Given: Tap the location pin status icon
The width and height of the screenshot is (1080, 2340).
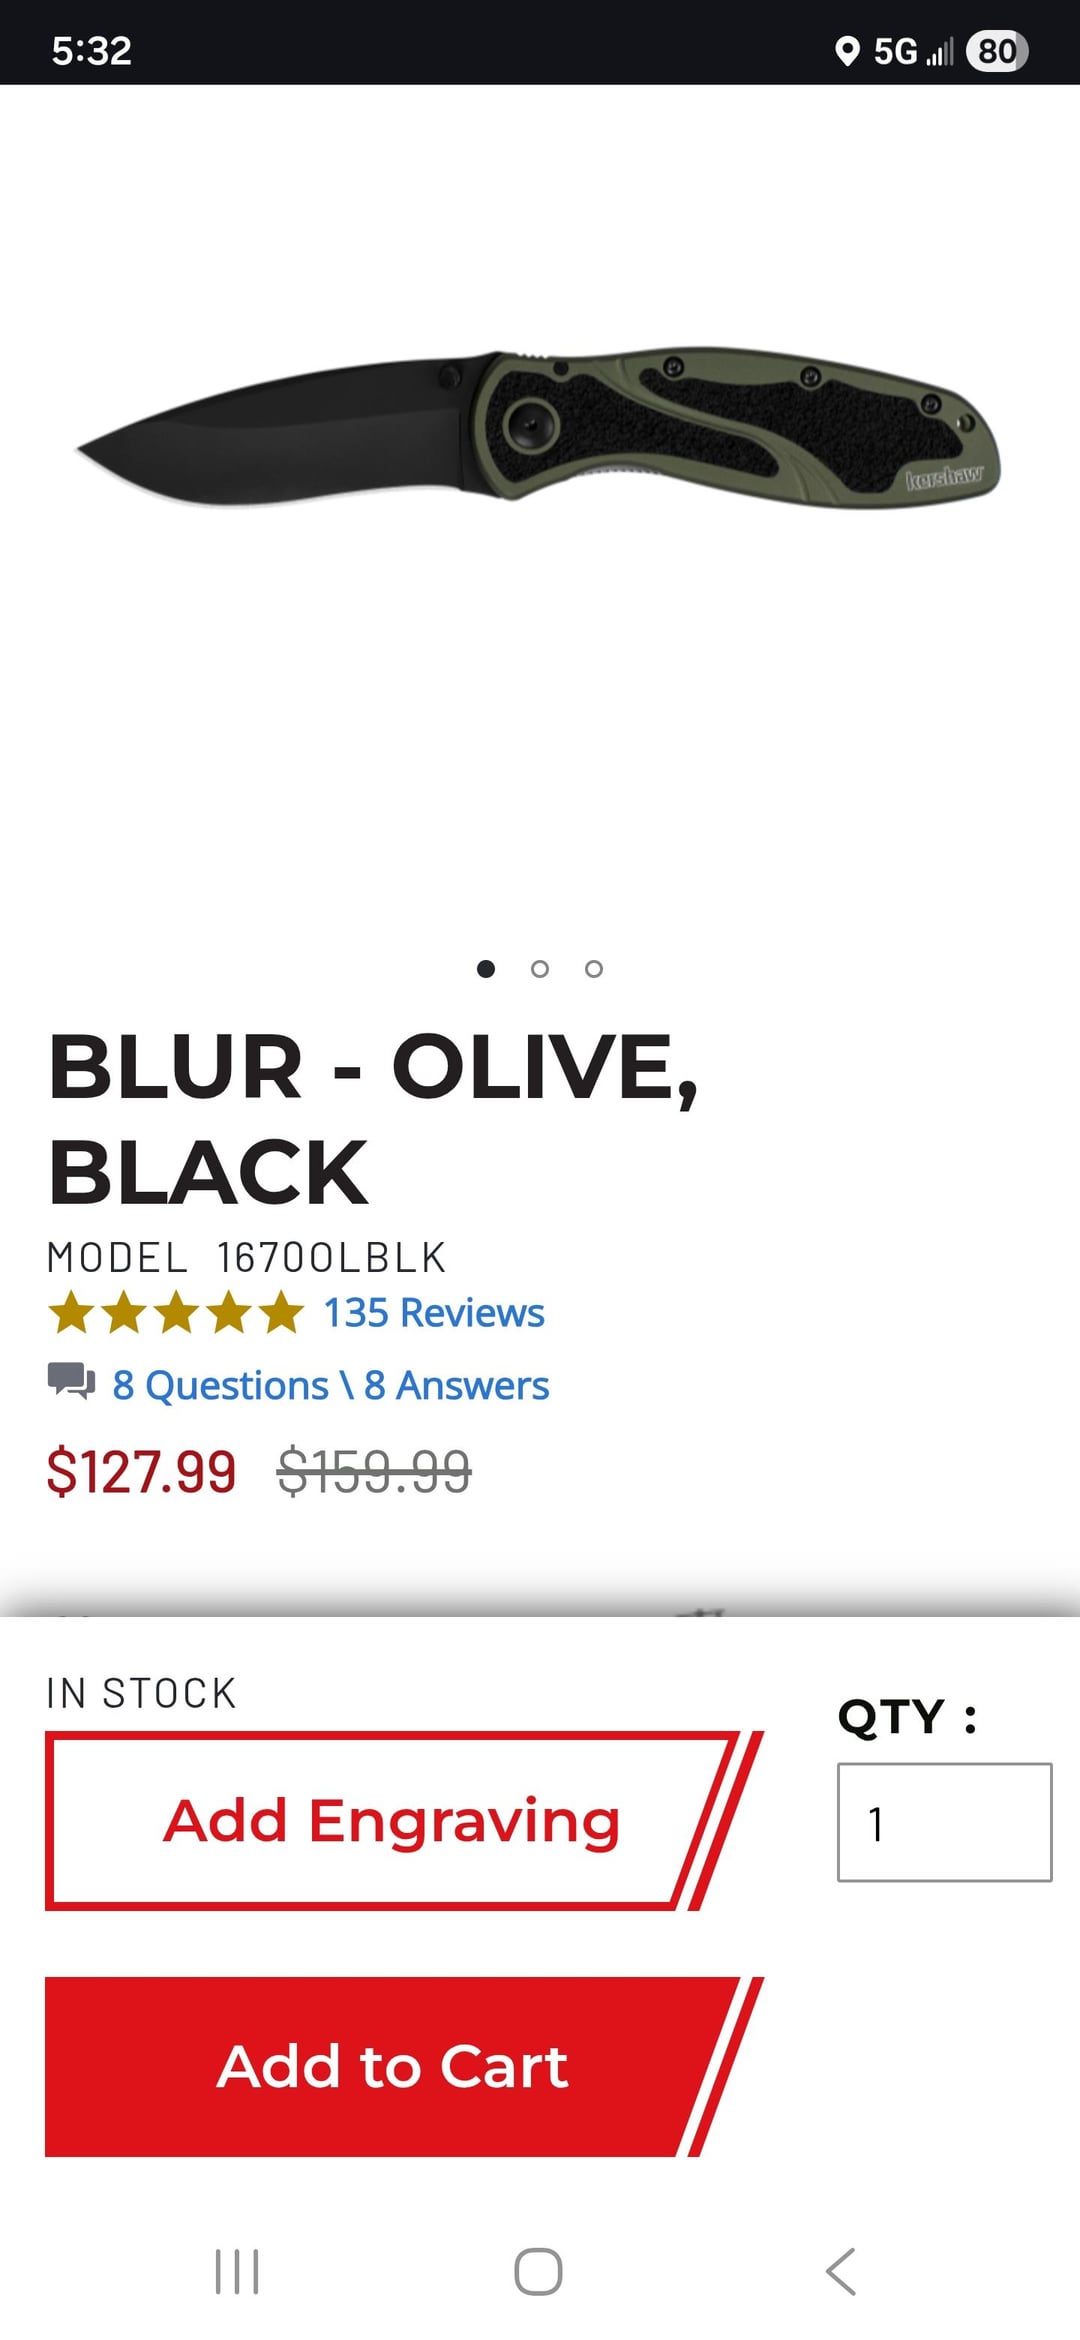Looking at the screenshot, I should [847, 51].
